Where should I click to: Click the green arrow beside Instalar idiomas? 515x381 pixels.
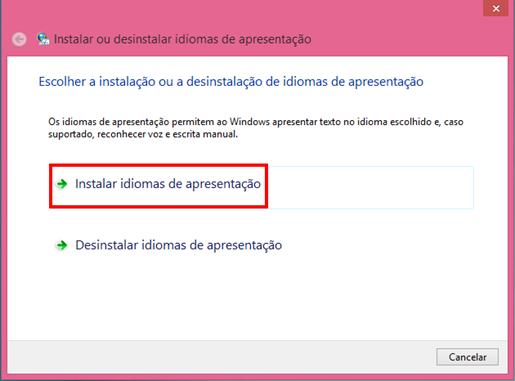(62, 184)
